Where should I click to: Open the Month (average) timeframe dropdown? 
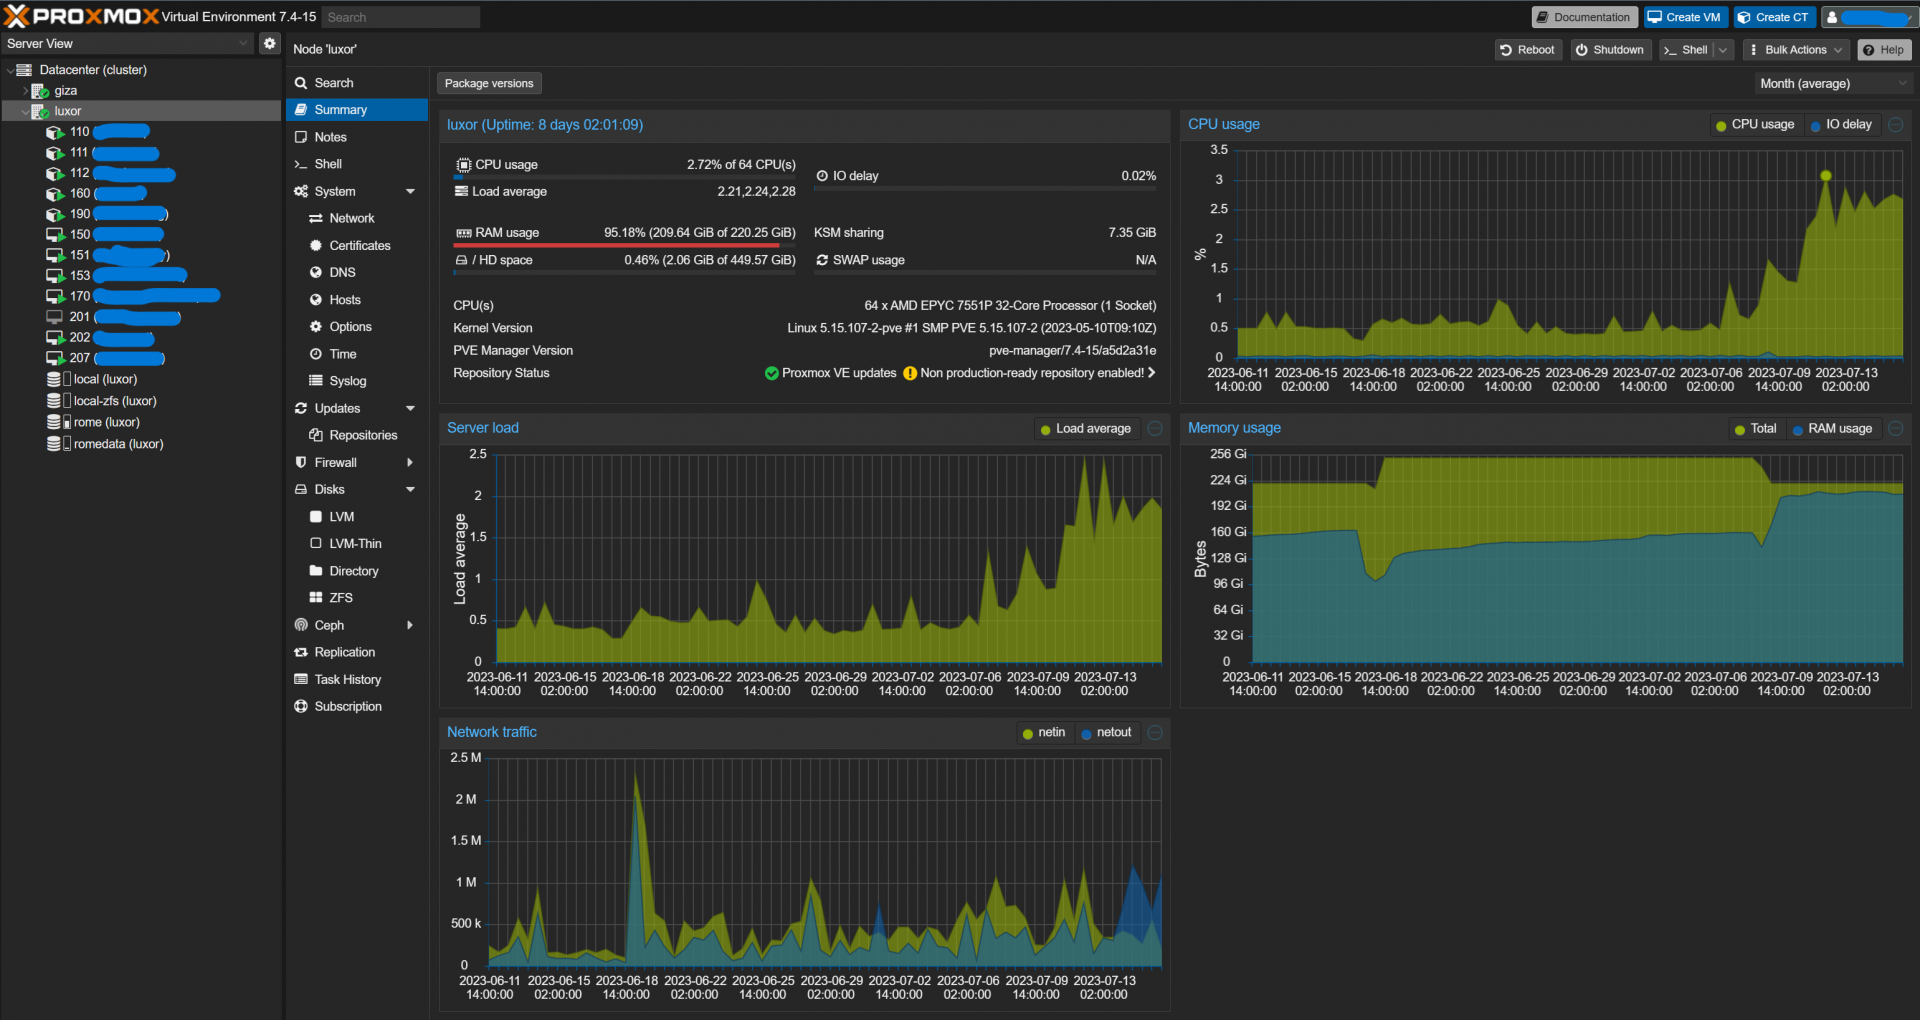click(x=1832, y=84)
